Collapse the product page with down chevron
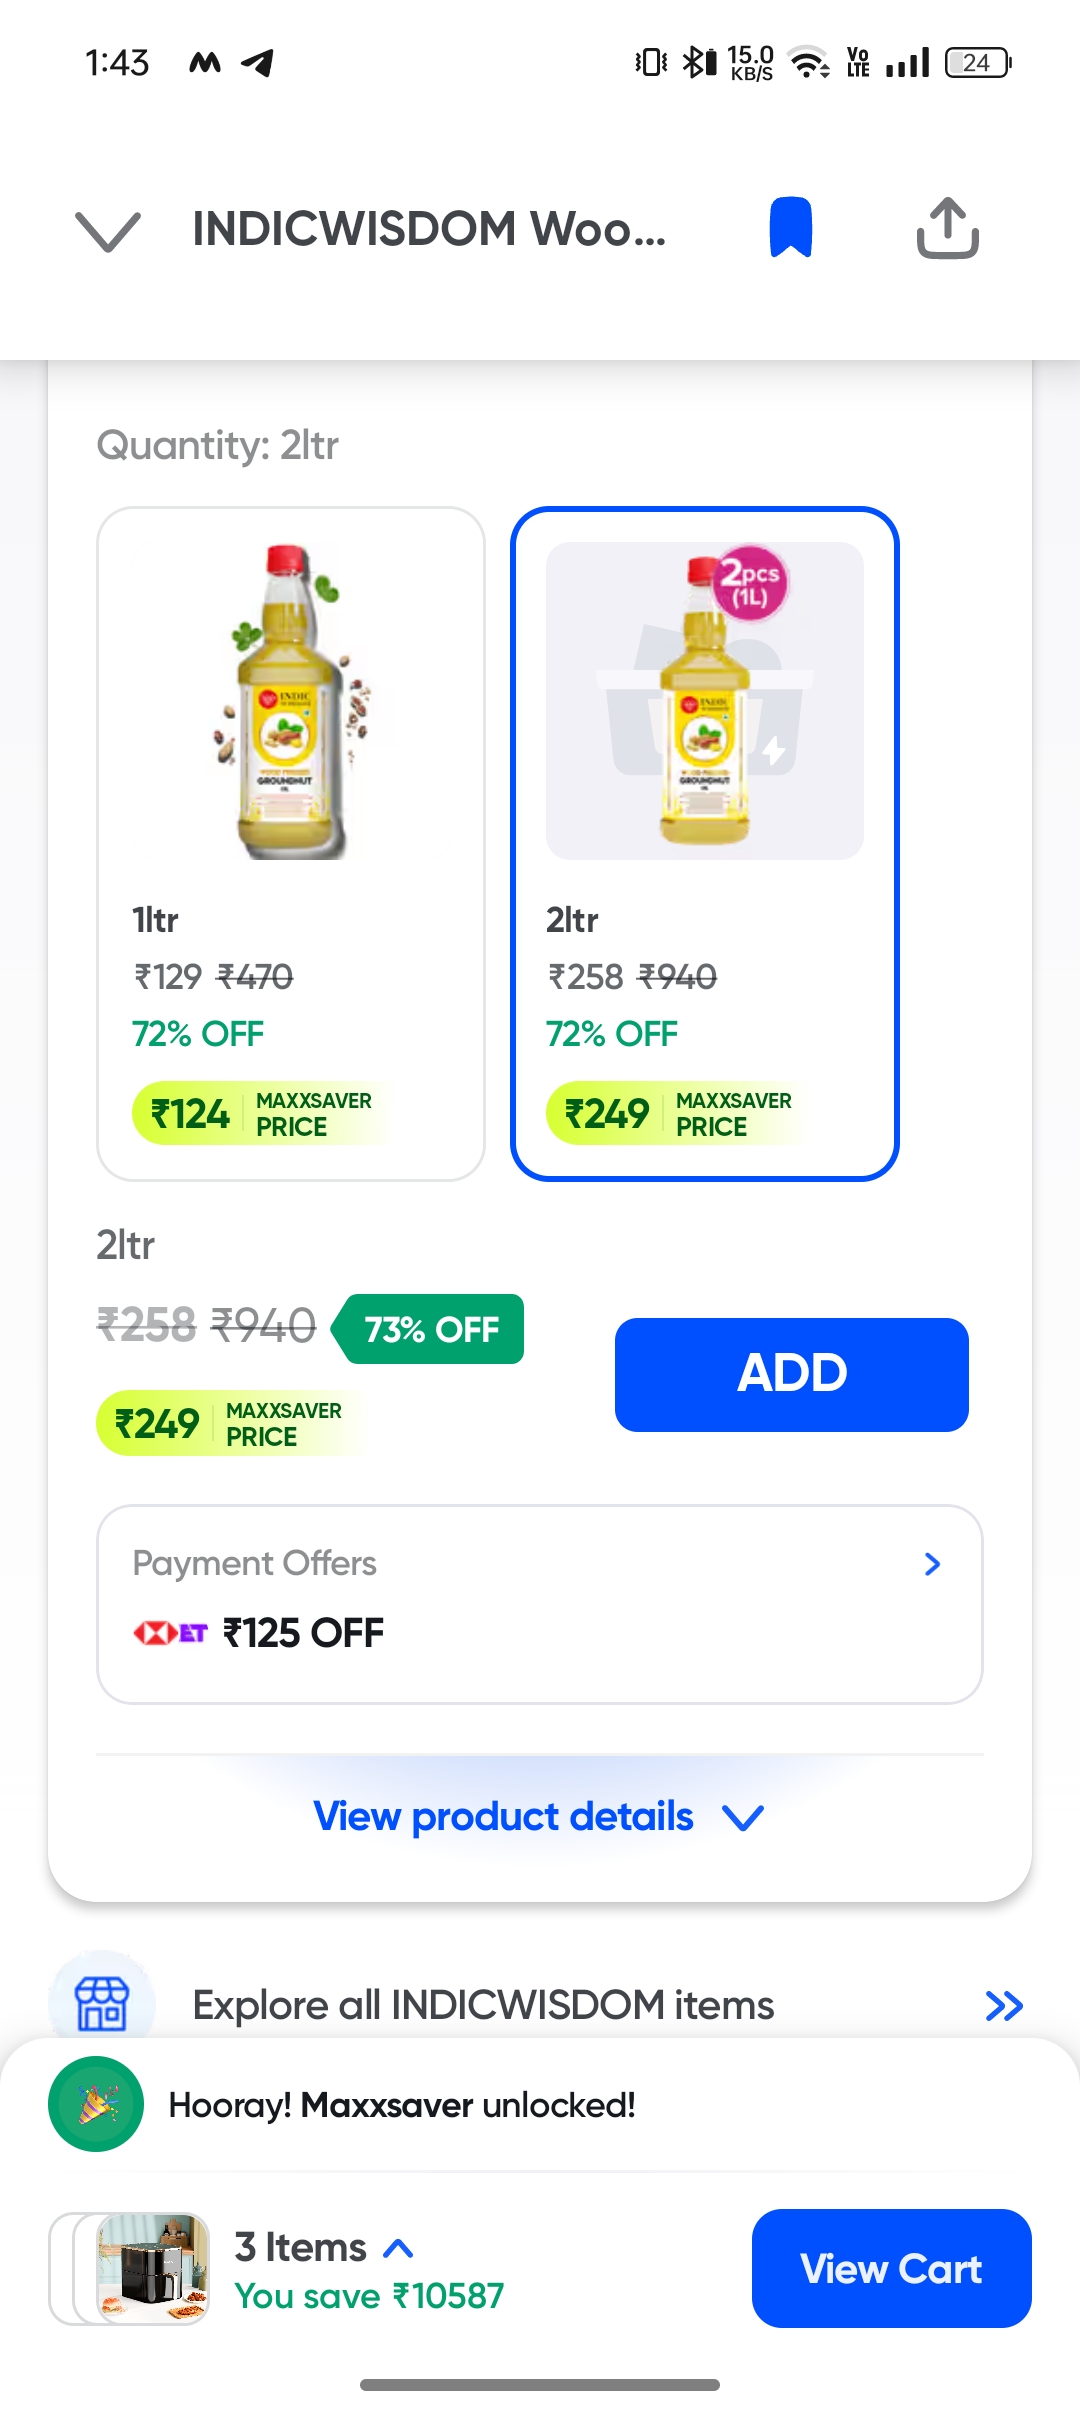Viewport: 1080px width, 2412px height. pos(108,231)
